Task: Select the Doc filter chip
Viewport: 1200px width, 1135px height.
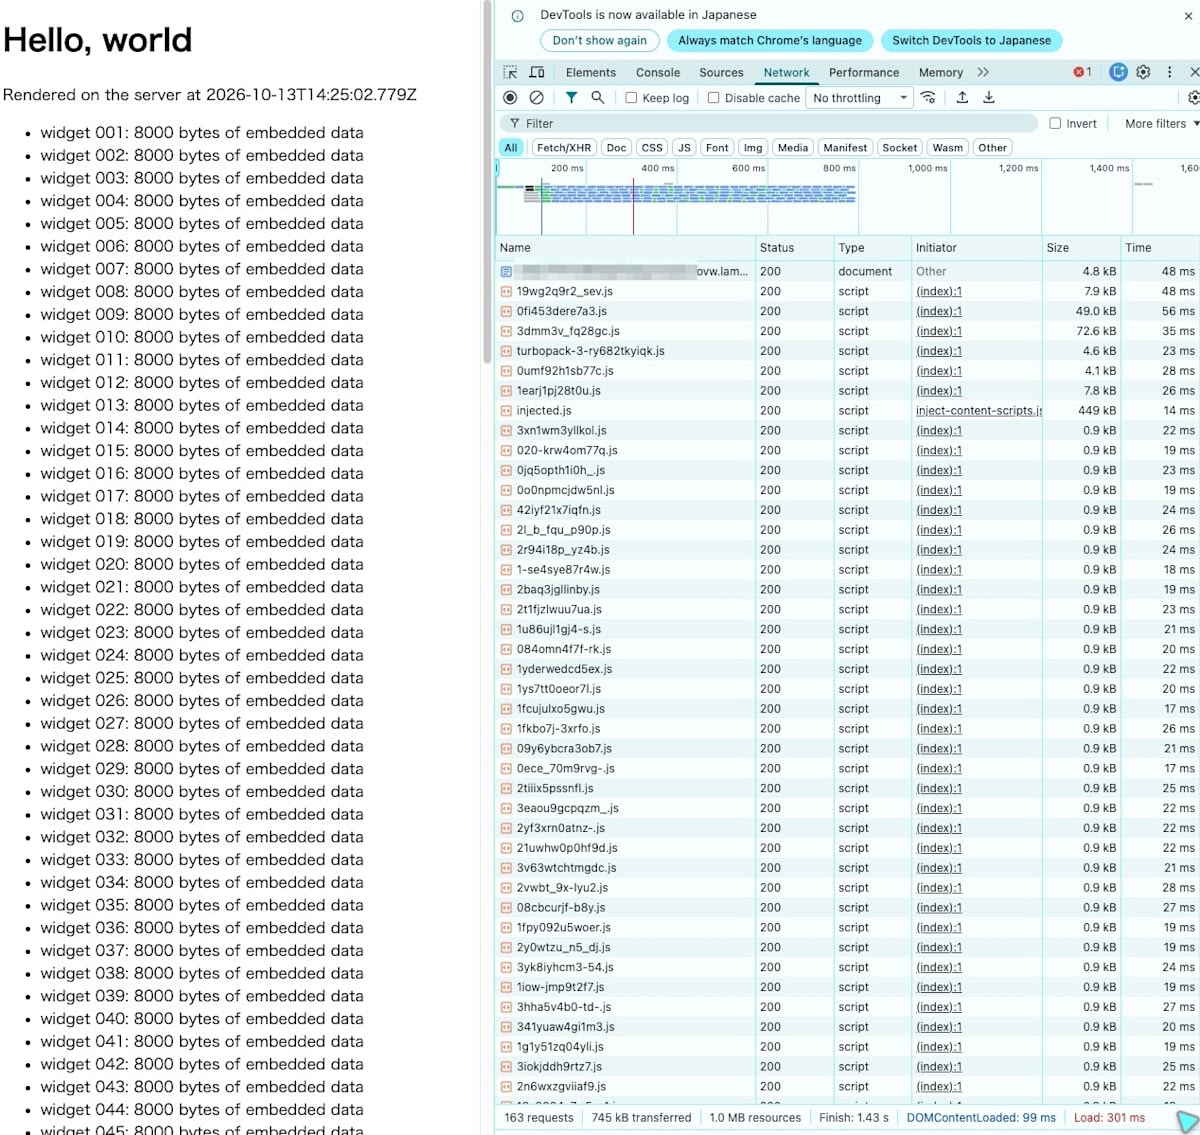Action: point(617,147)
